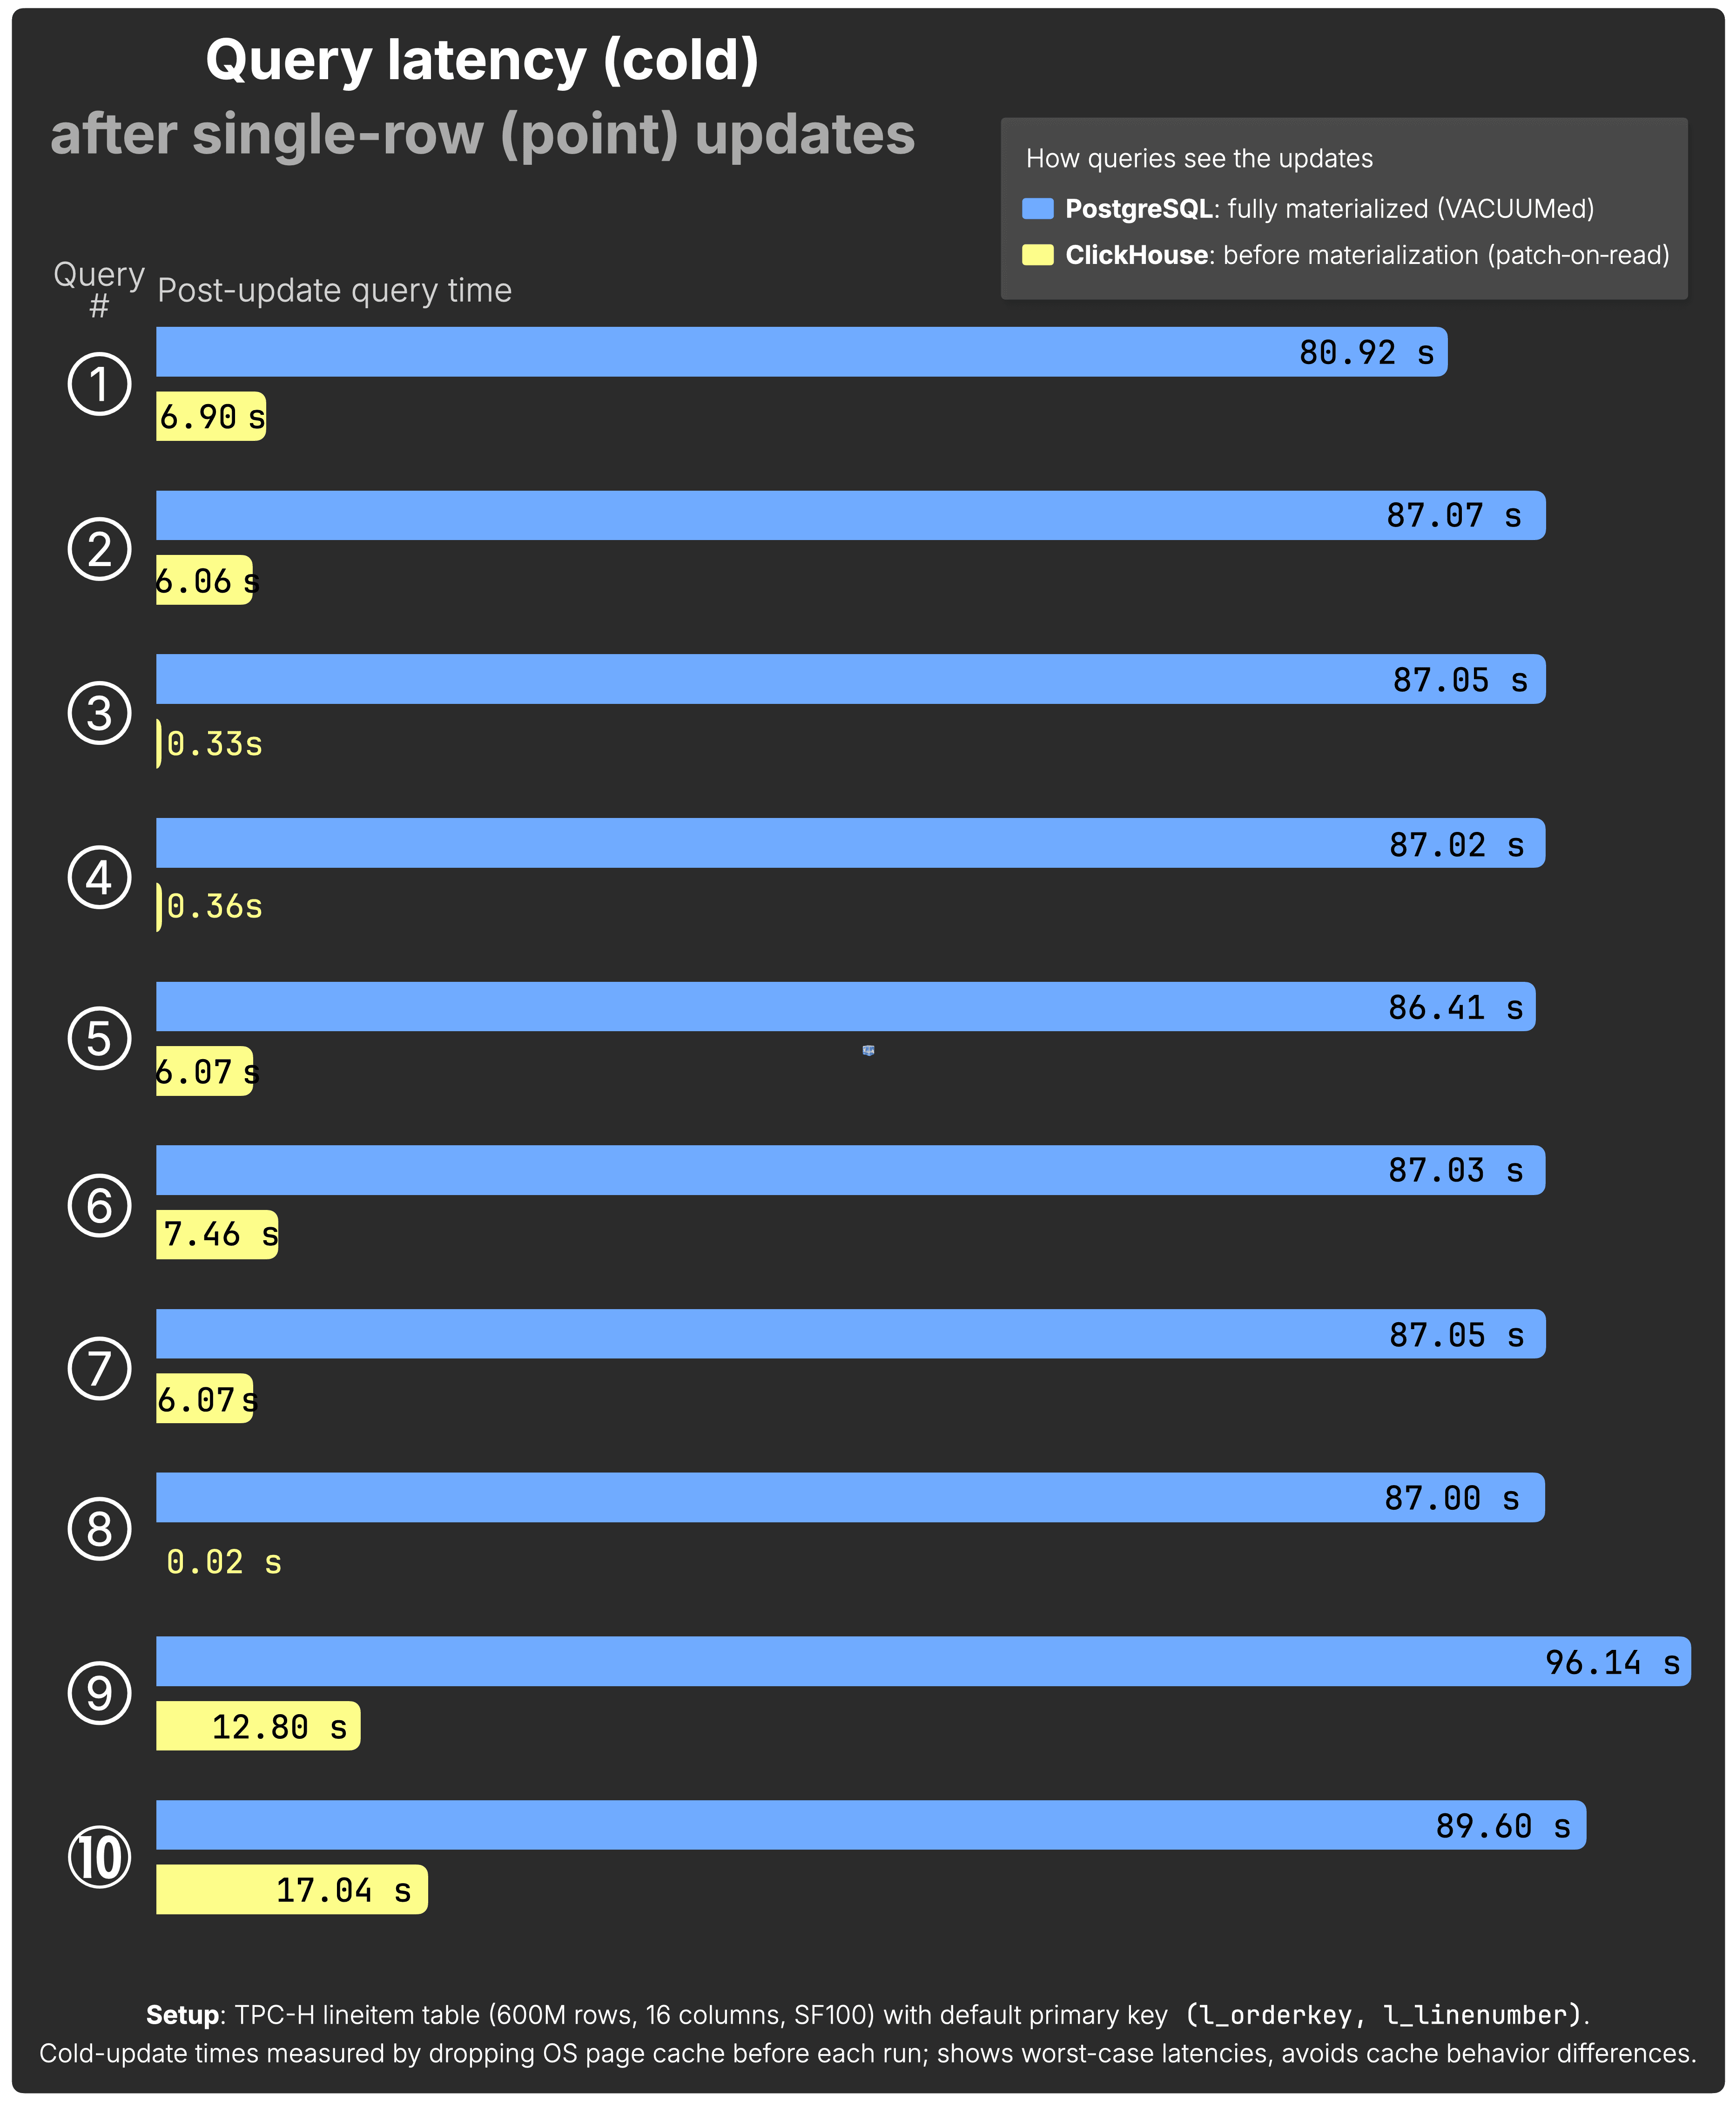Click the 0.02 s label for query 8
The width and height of the screenshot is (1736, 2108).
point(224,1562)
